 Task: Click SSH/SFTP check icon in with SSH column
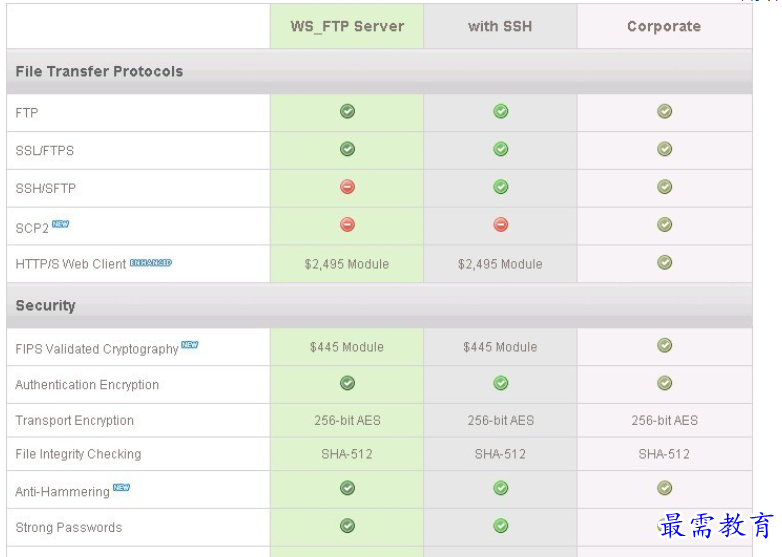point(500,186)
